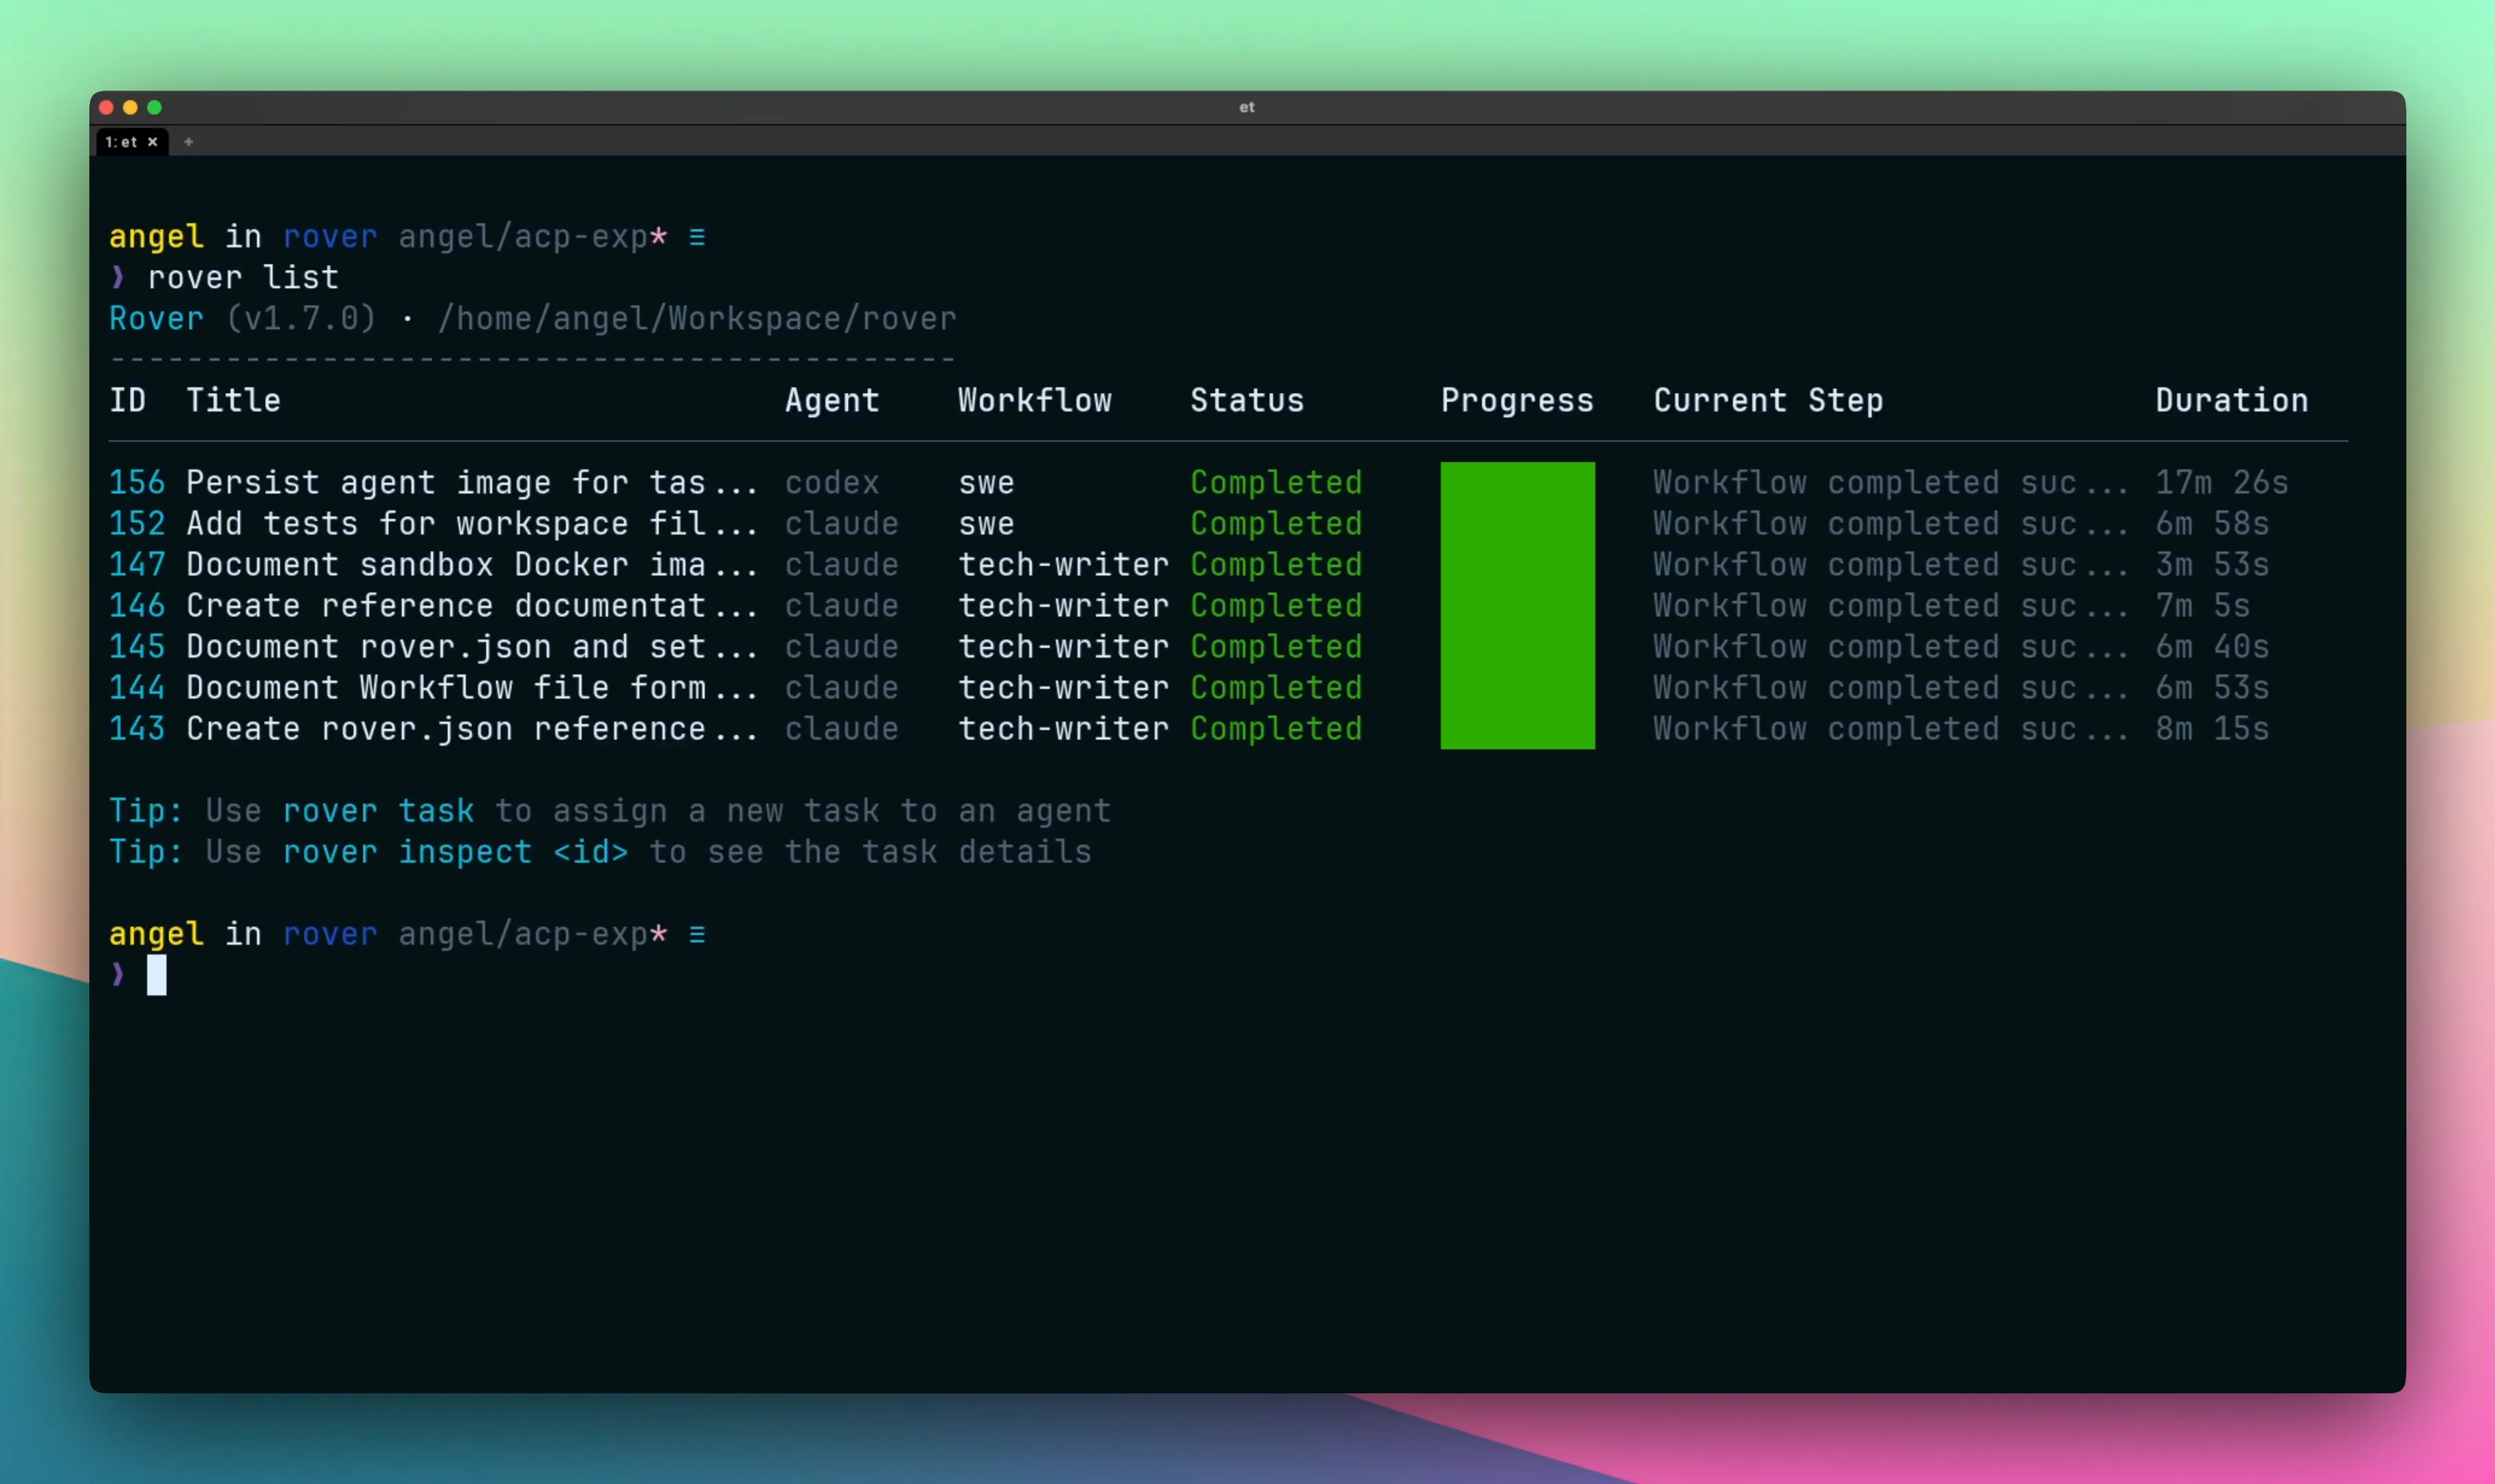Click the Workflow column header
The width and height of the screenshot is (2495, 1484).
1034,400
